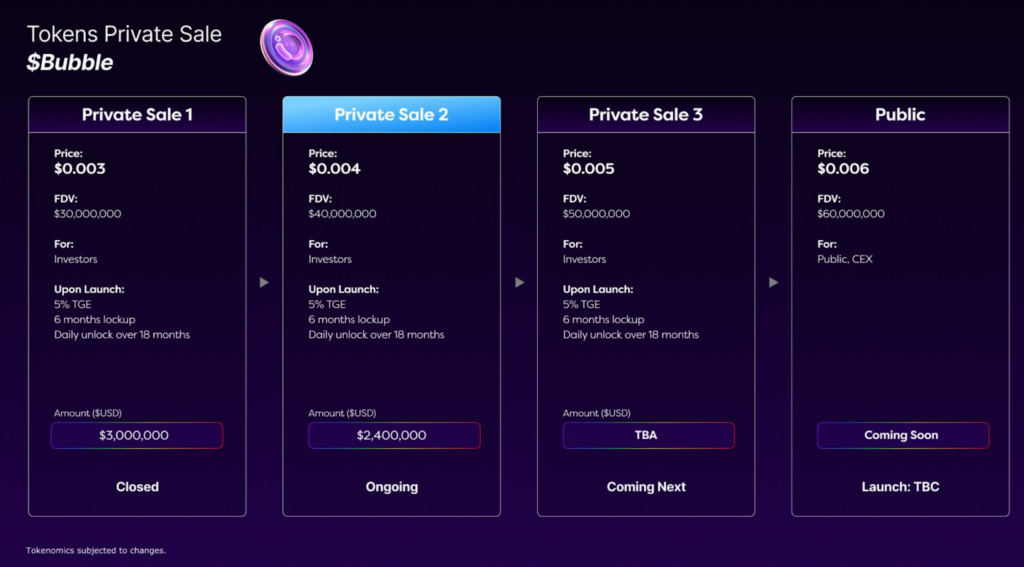Click arrow between Private Sale 3 and Public
The width and height of the screenshot is (1024, 567).
tap(773, 282)
